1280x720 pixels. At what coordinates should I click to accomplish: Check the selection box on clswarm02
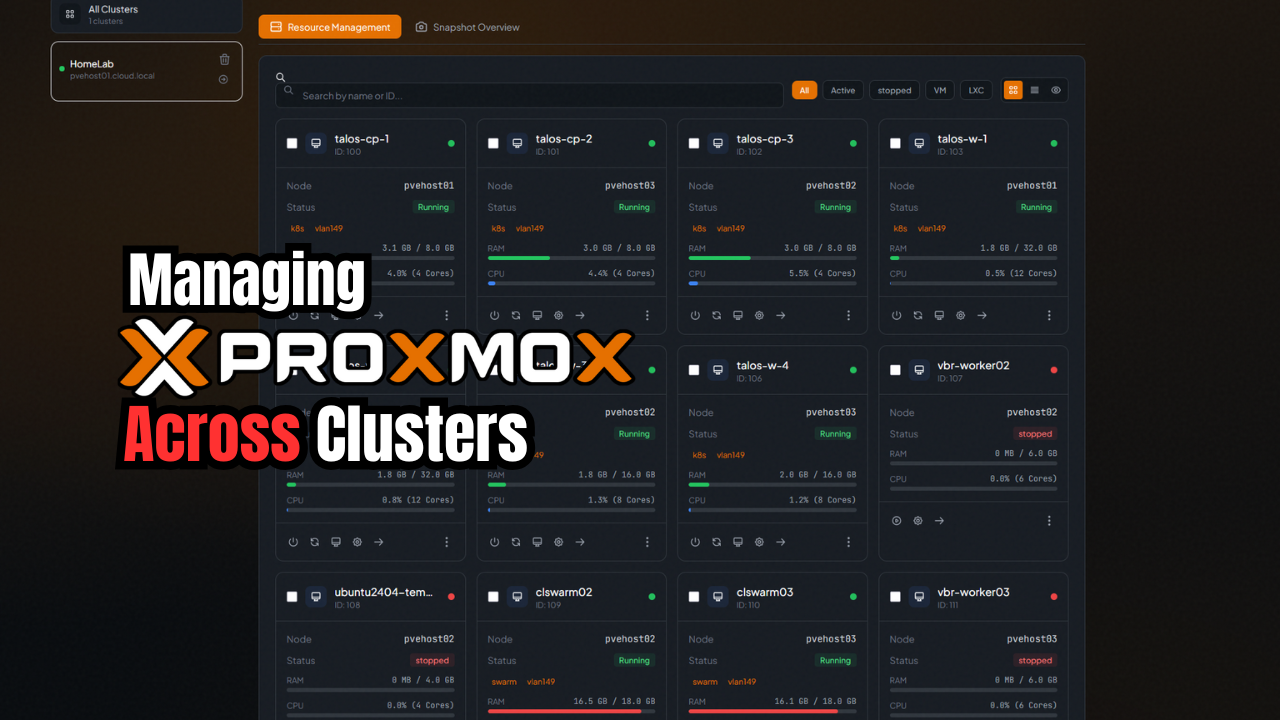tap(493, 596)
